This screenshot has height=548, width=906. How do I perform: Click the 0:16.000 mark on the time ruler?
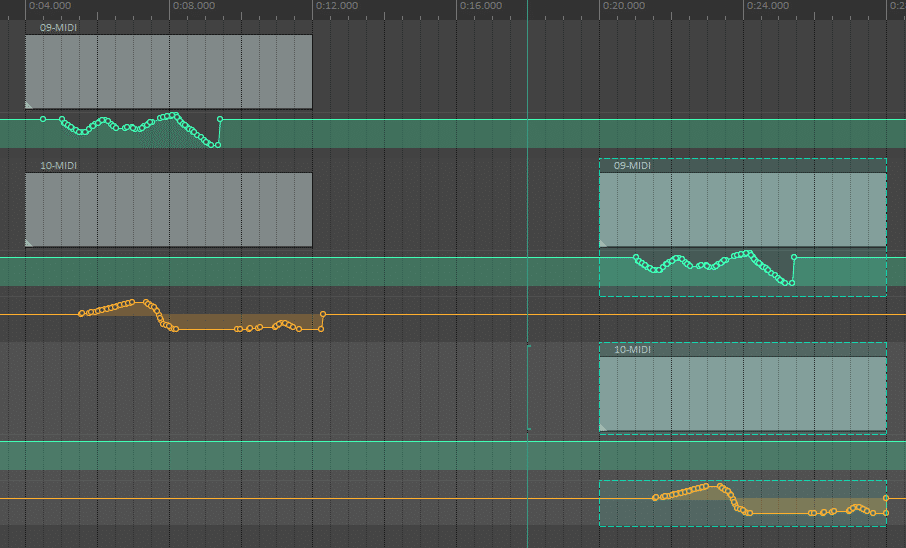pyautogui.click(x=481, y=6)
